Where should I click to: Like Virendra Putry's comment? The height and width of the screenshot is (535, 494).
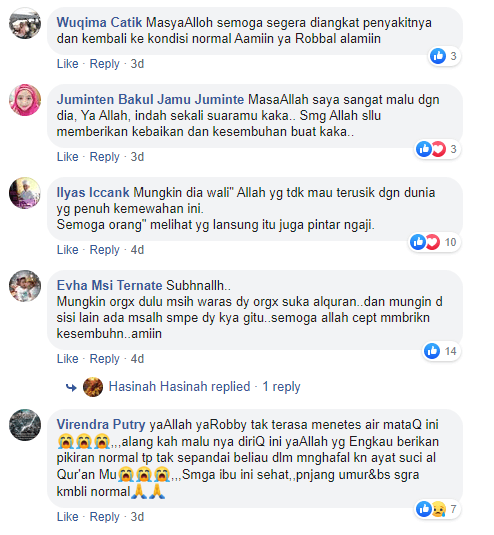coord(68,517)
